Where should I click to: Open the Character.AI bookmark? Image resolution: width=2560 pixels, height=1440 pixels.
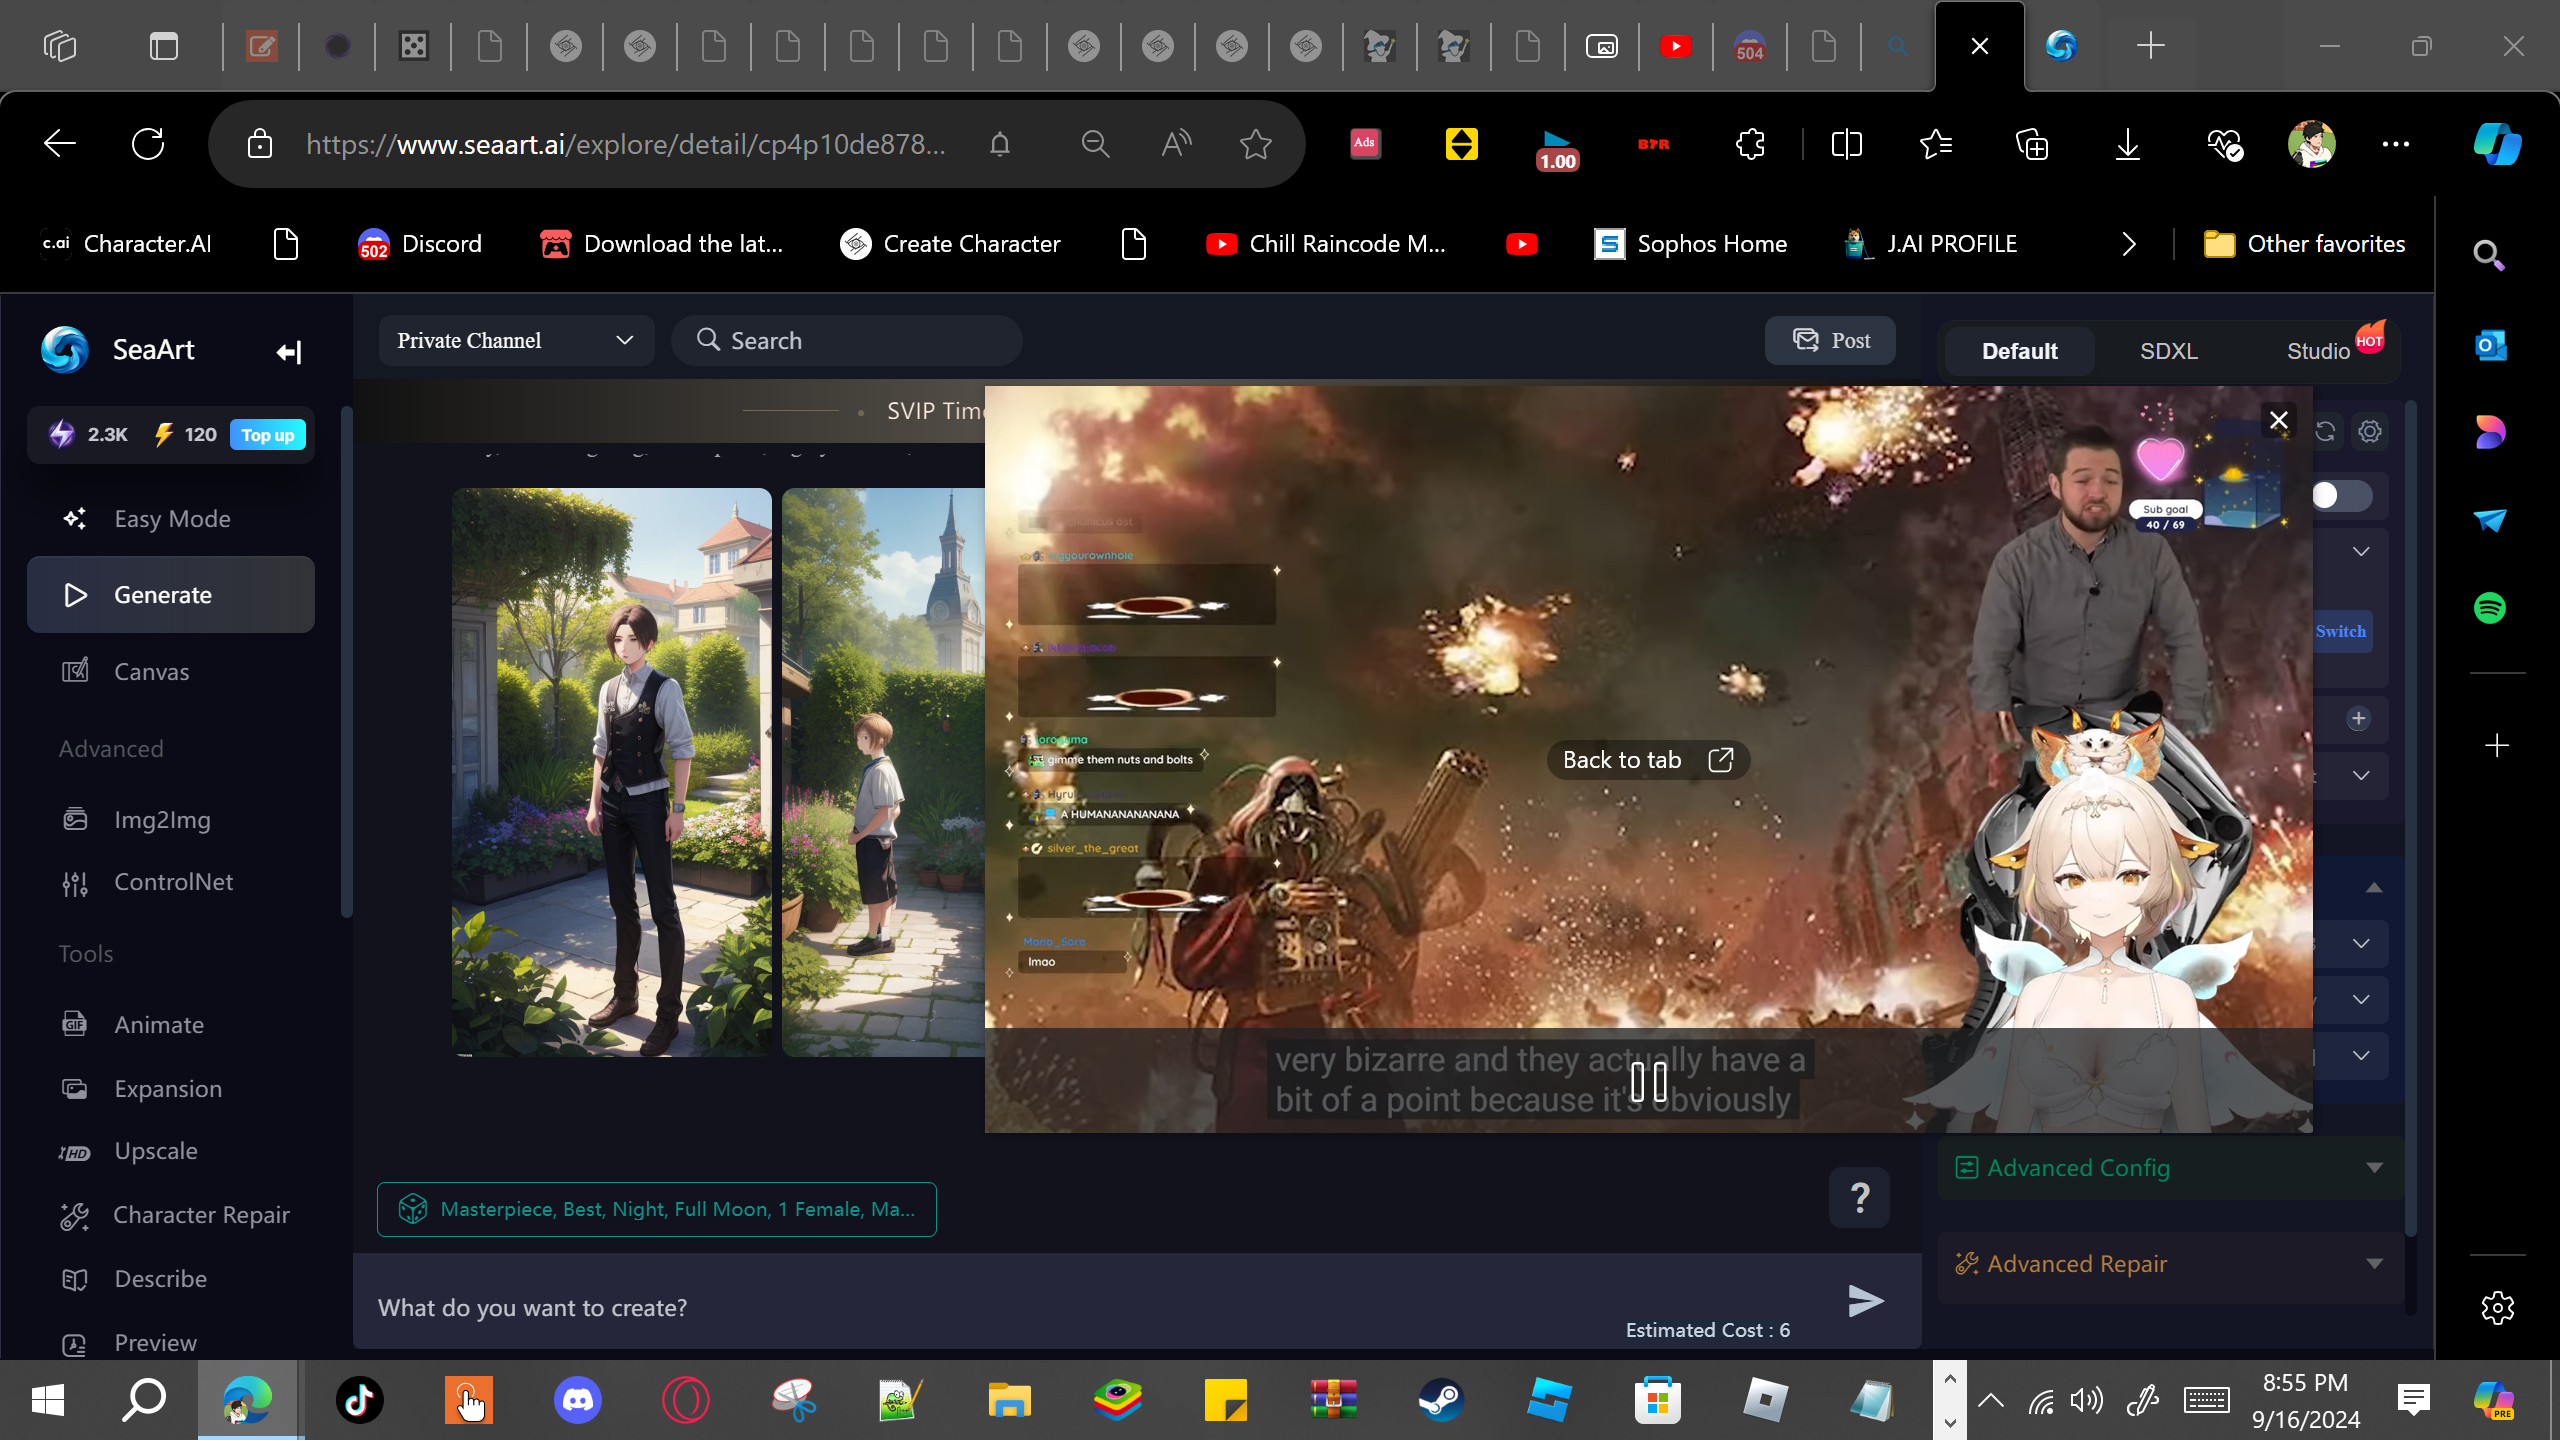(127, 244)
